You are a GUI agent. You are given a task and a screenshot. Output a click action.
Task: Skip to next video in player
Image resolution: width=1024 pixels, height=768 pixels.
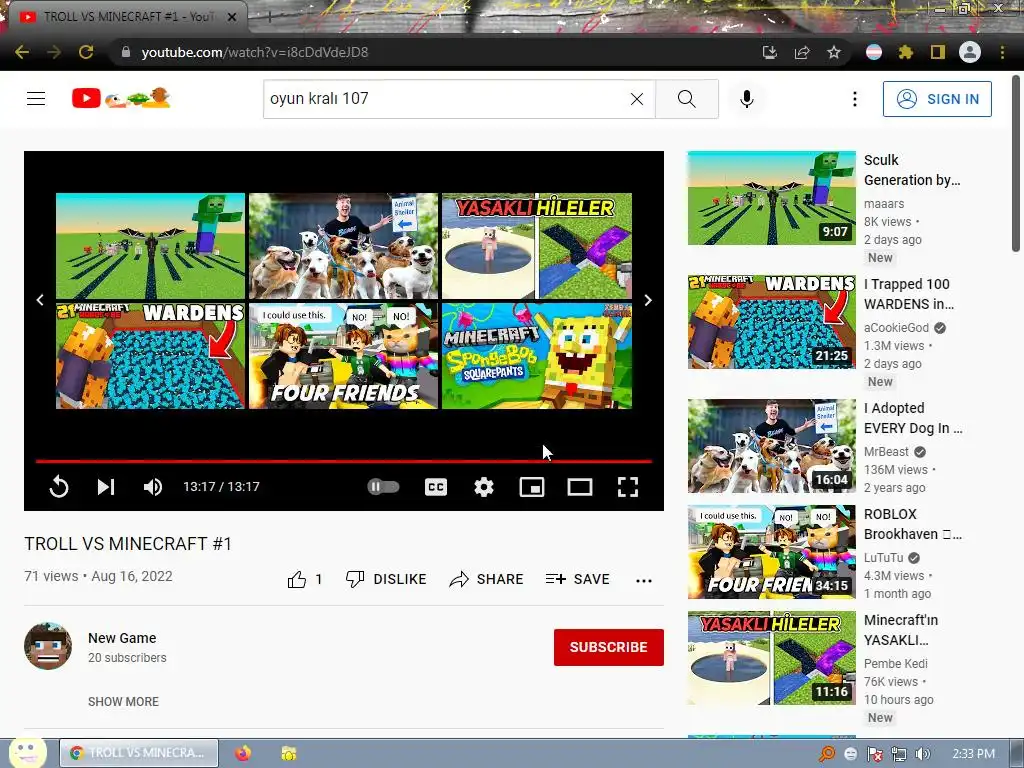coord(106,487)
